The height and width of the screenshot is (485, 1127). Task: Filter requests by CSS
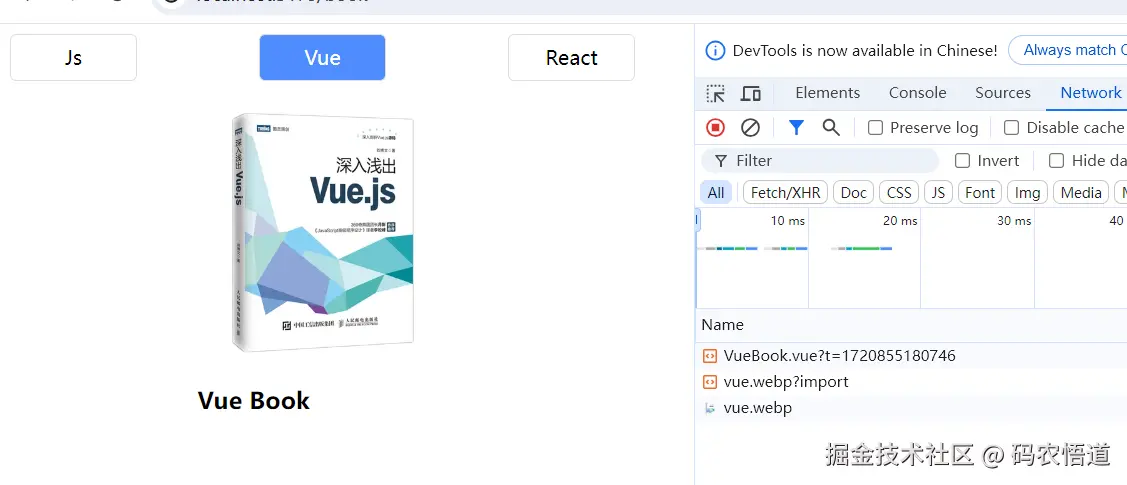tap(898, 193)
